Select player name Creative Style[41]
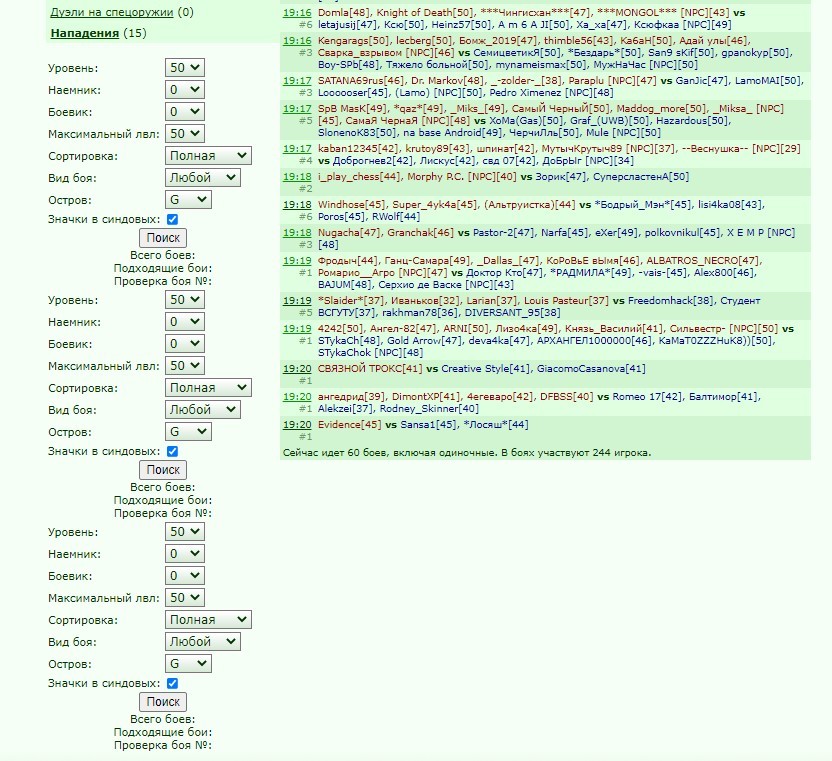 (x=486, y=368)
